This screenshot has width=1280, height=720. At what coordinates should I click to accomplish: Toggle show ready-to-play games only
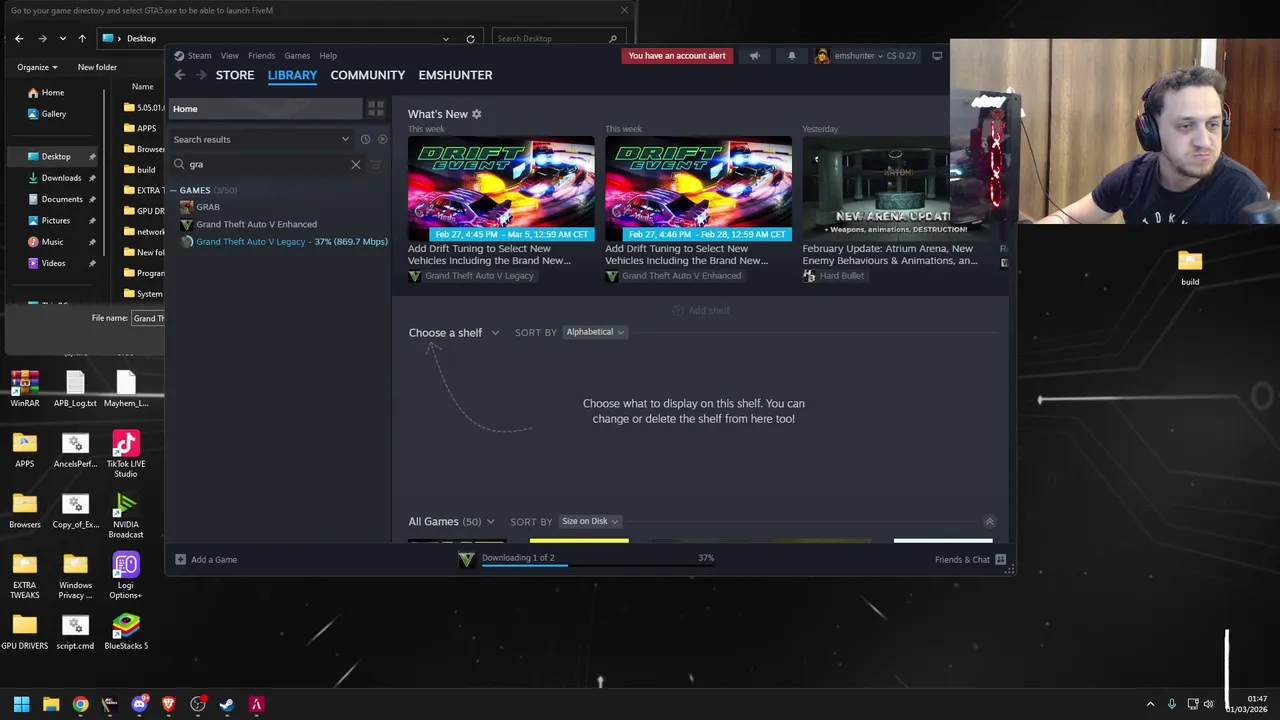click(x=382, y=140)
